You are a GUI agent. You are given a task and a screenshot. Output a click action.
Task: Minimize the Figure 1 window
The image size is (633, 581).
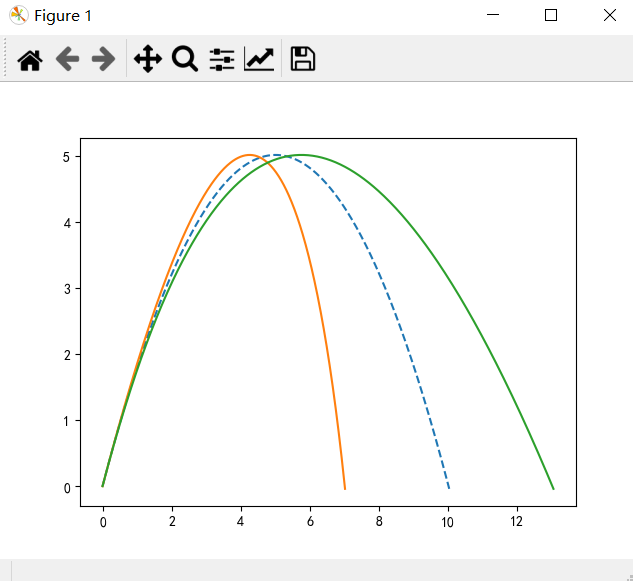tap(493, 15)
